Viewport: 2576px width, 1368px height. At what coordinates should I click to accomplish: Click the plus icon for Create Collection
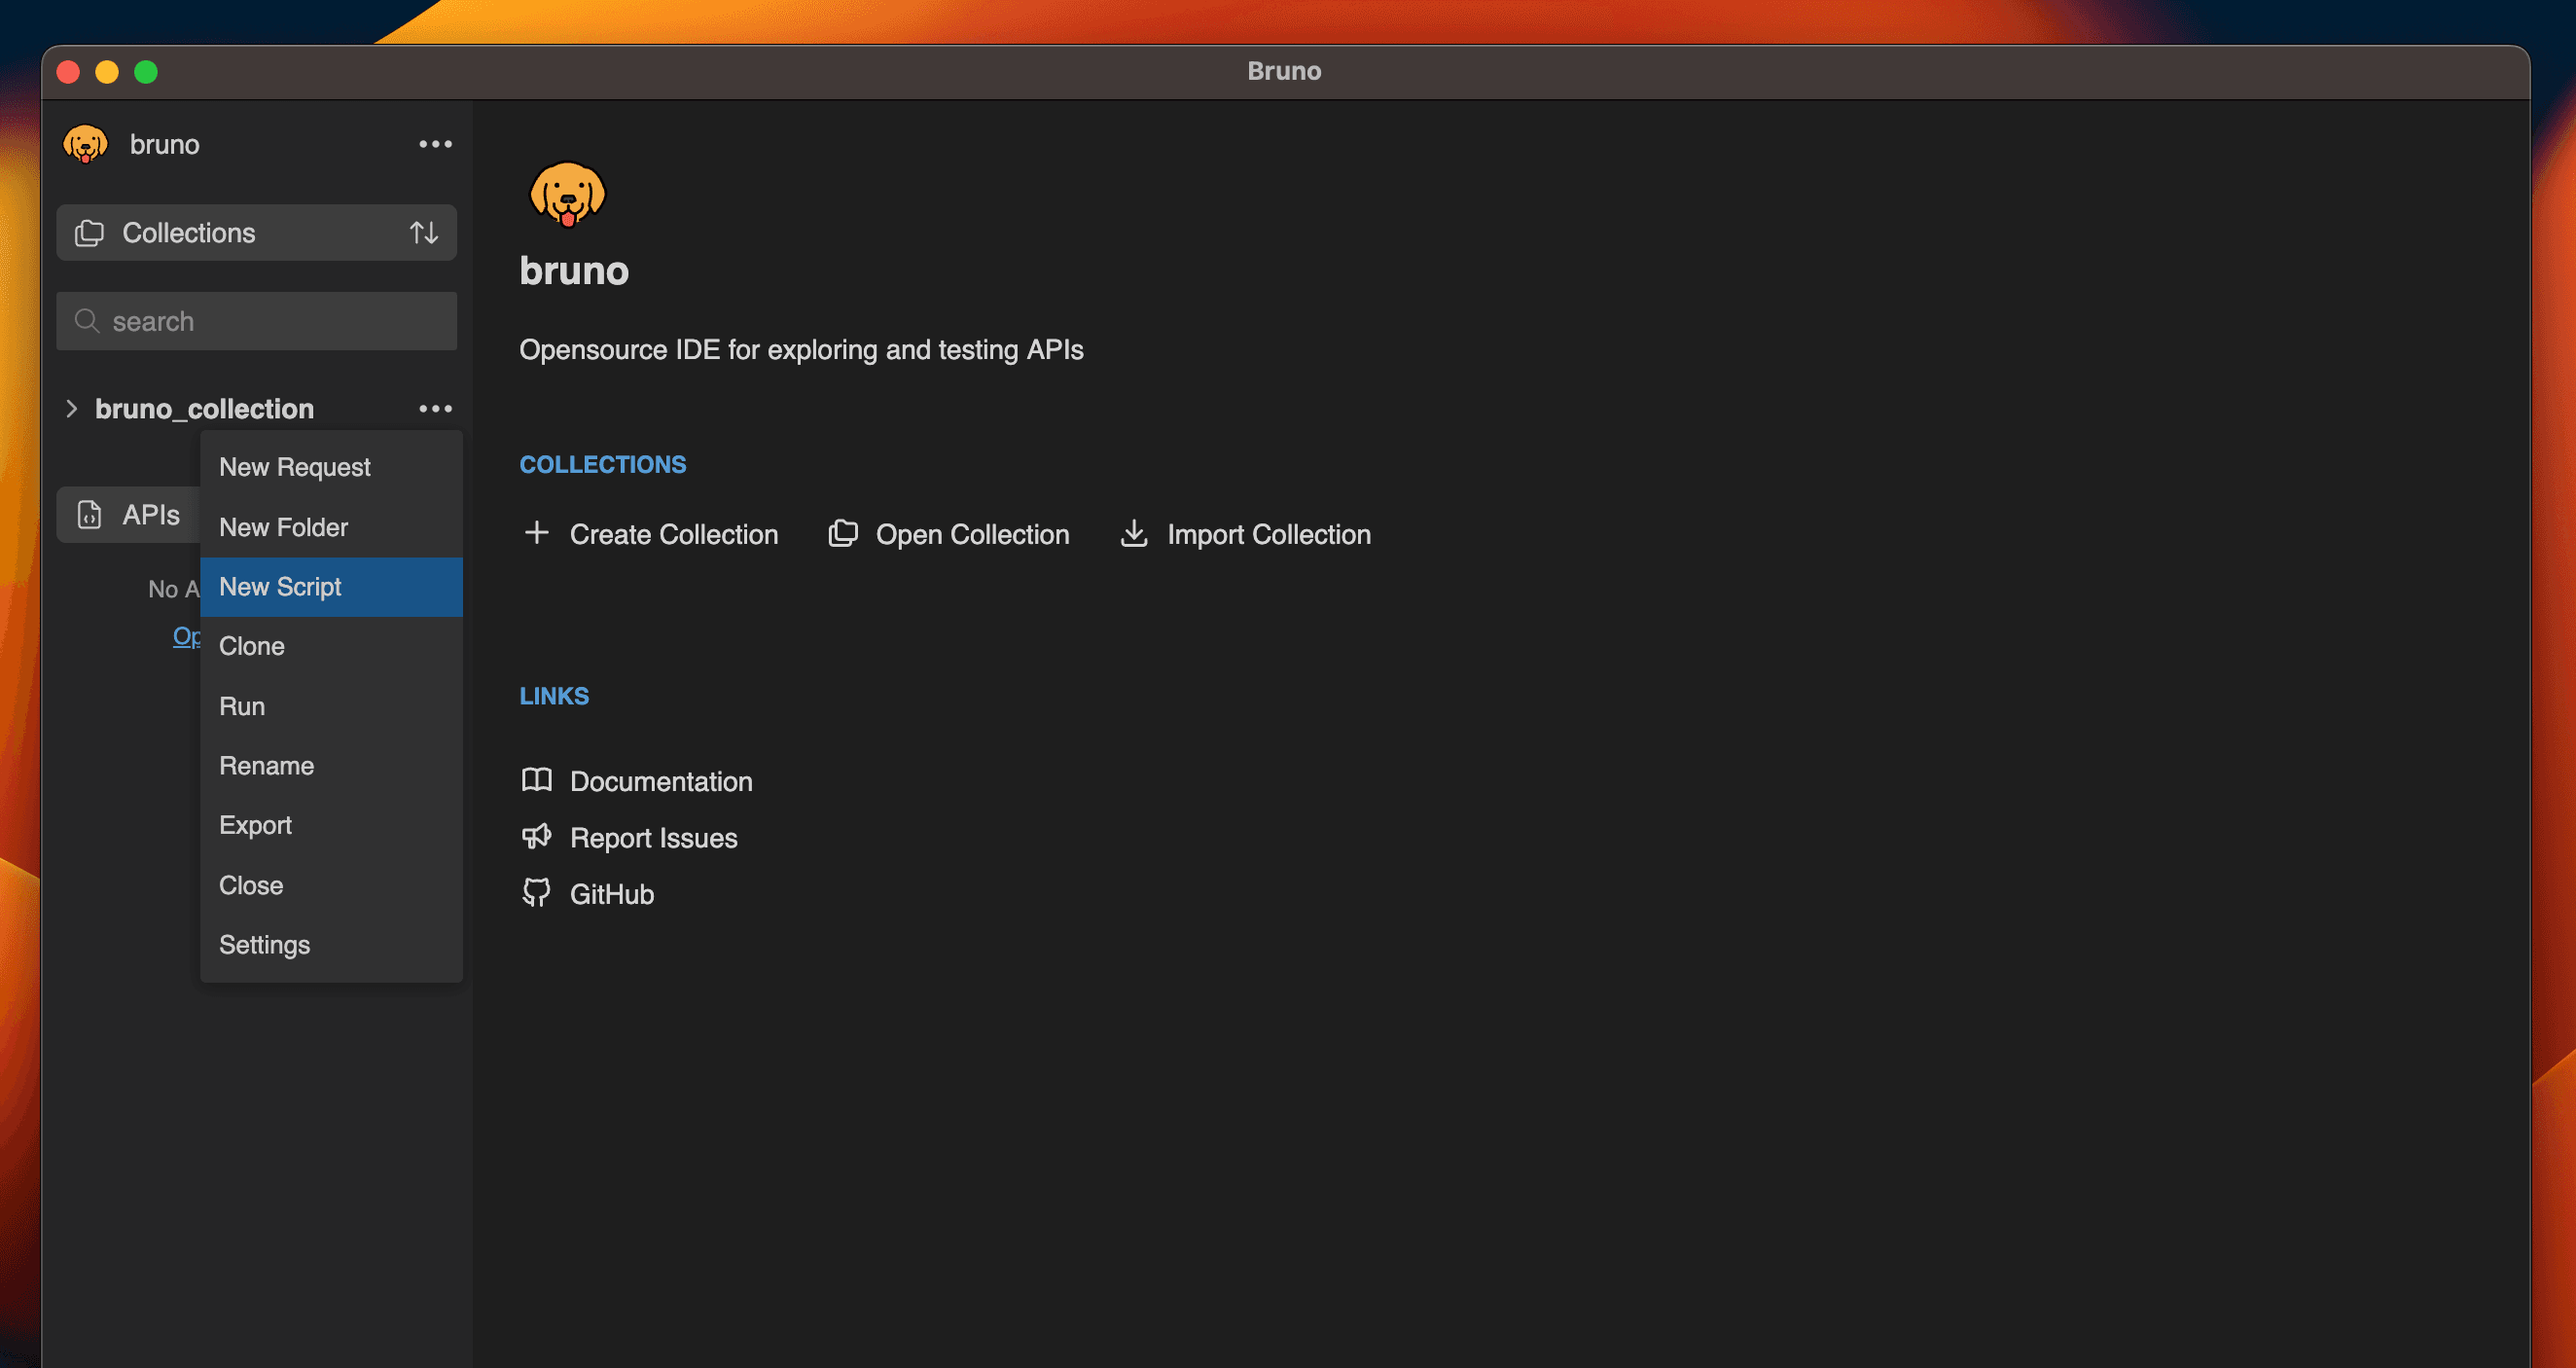537,533
